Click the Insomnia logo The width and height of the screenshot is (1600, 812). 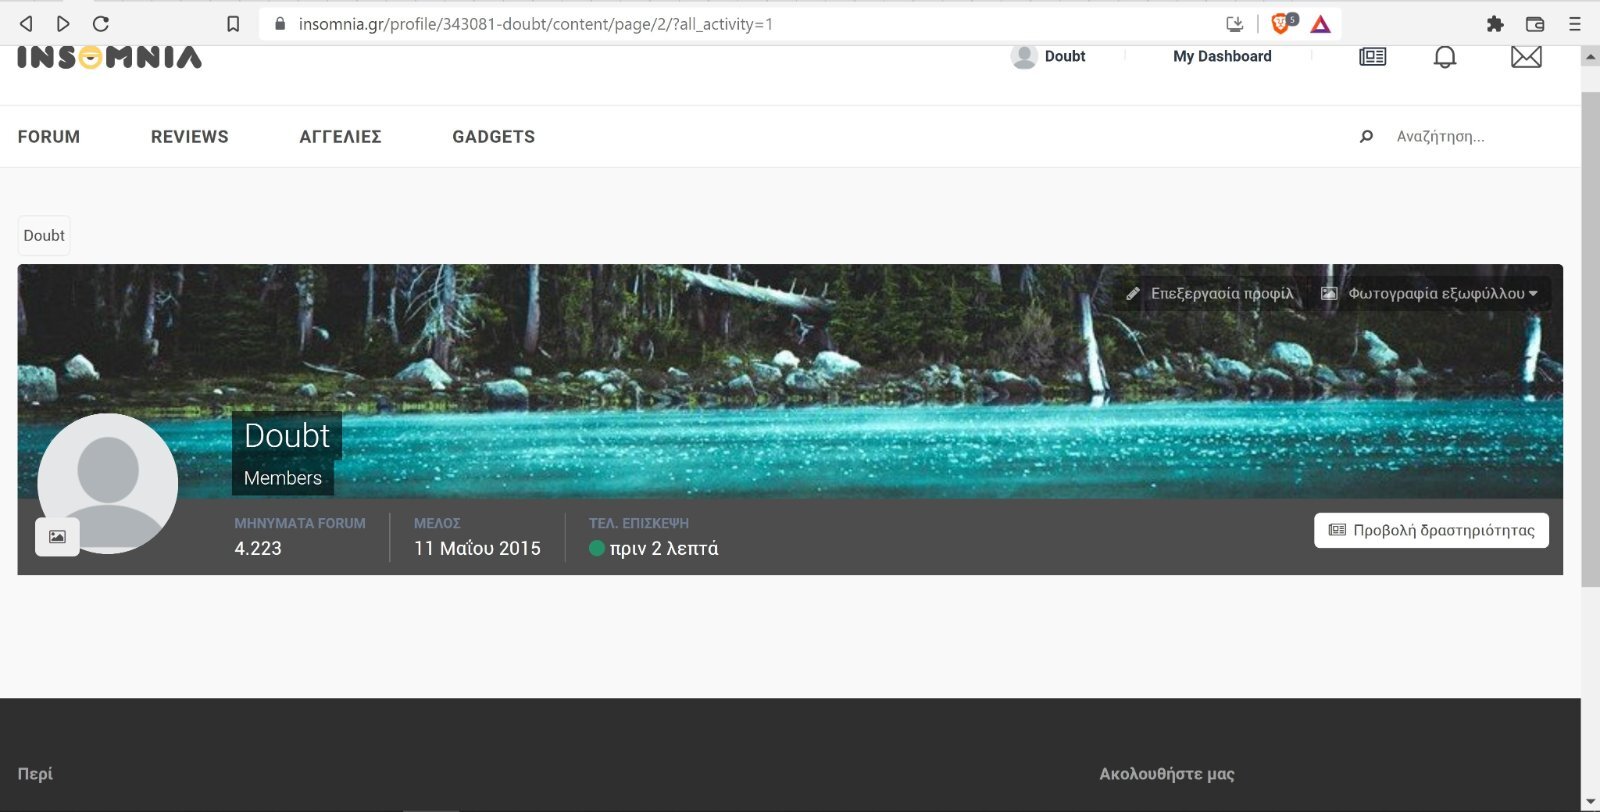[109, 58]
